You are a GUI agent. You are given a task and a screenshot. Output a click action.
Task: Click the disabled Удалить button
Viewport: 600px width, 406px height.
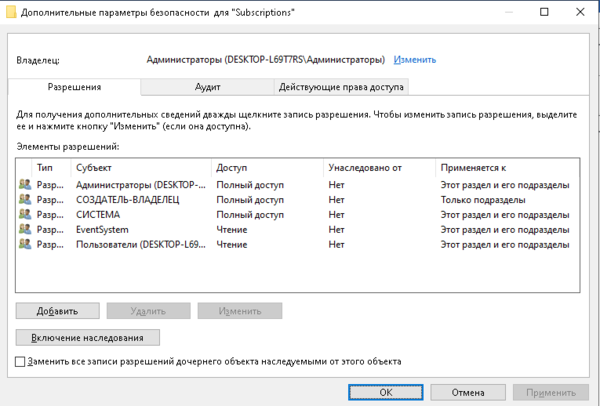pos(148,311)
